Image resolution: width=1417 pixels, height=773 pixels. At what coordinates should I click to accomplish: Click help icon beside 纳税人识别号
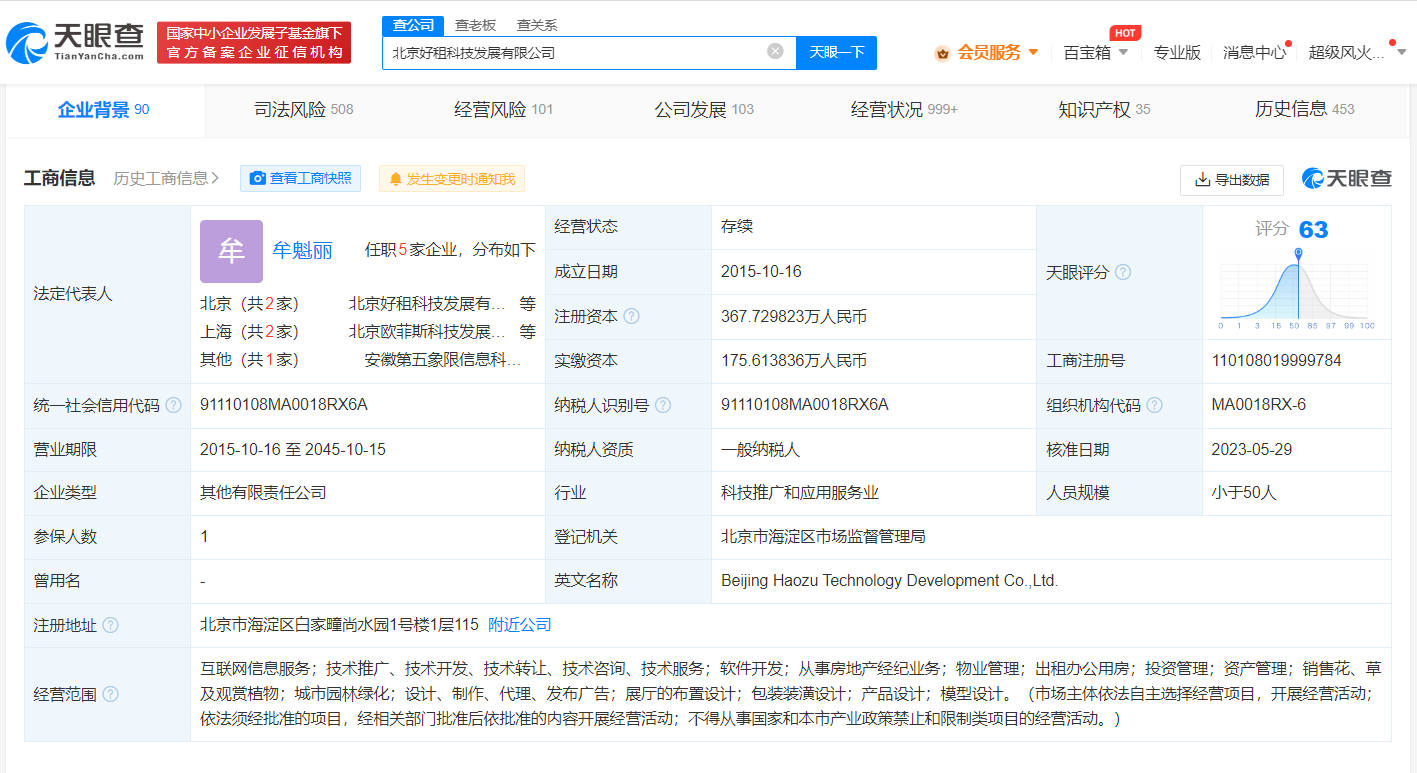[x=663, y=405]
